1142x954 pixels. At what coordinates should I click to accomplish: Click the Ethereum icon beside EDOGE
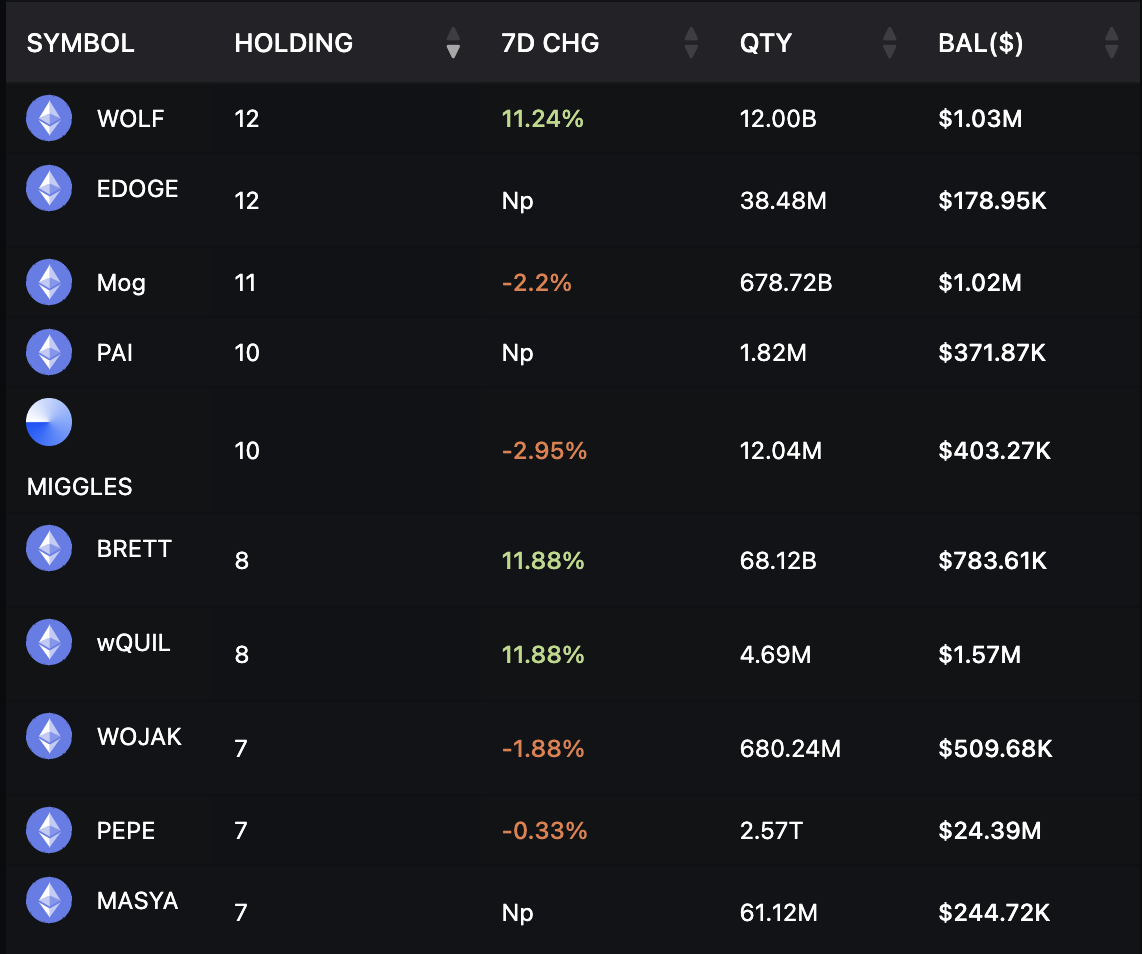[49, 188]
